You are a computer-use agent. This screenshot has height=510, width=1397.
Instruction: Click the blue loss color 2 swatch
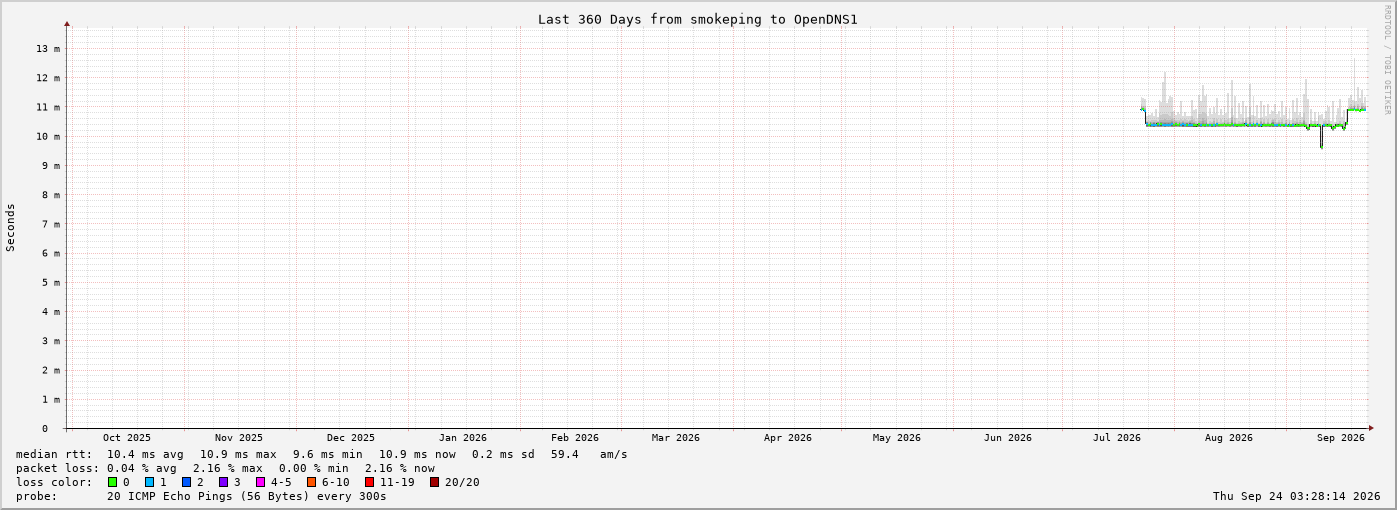point(187,482)
